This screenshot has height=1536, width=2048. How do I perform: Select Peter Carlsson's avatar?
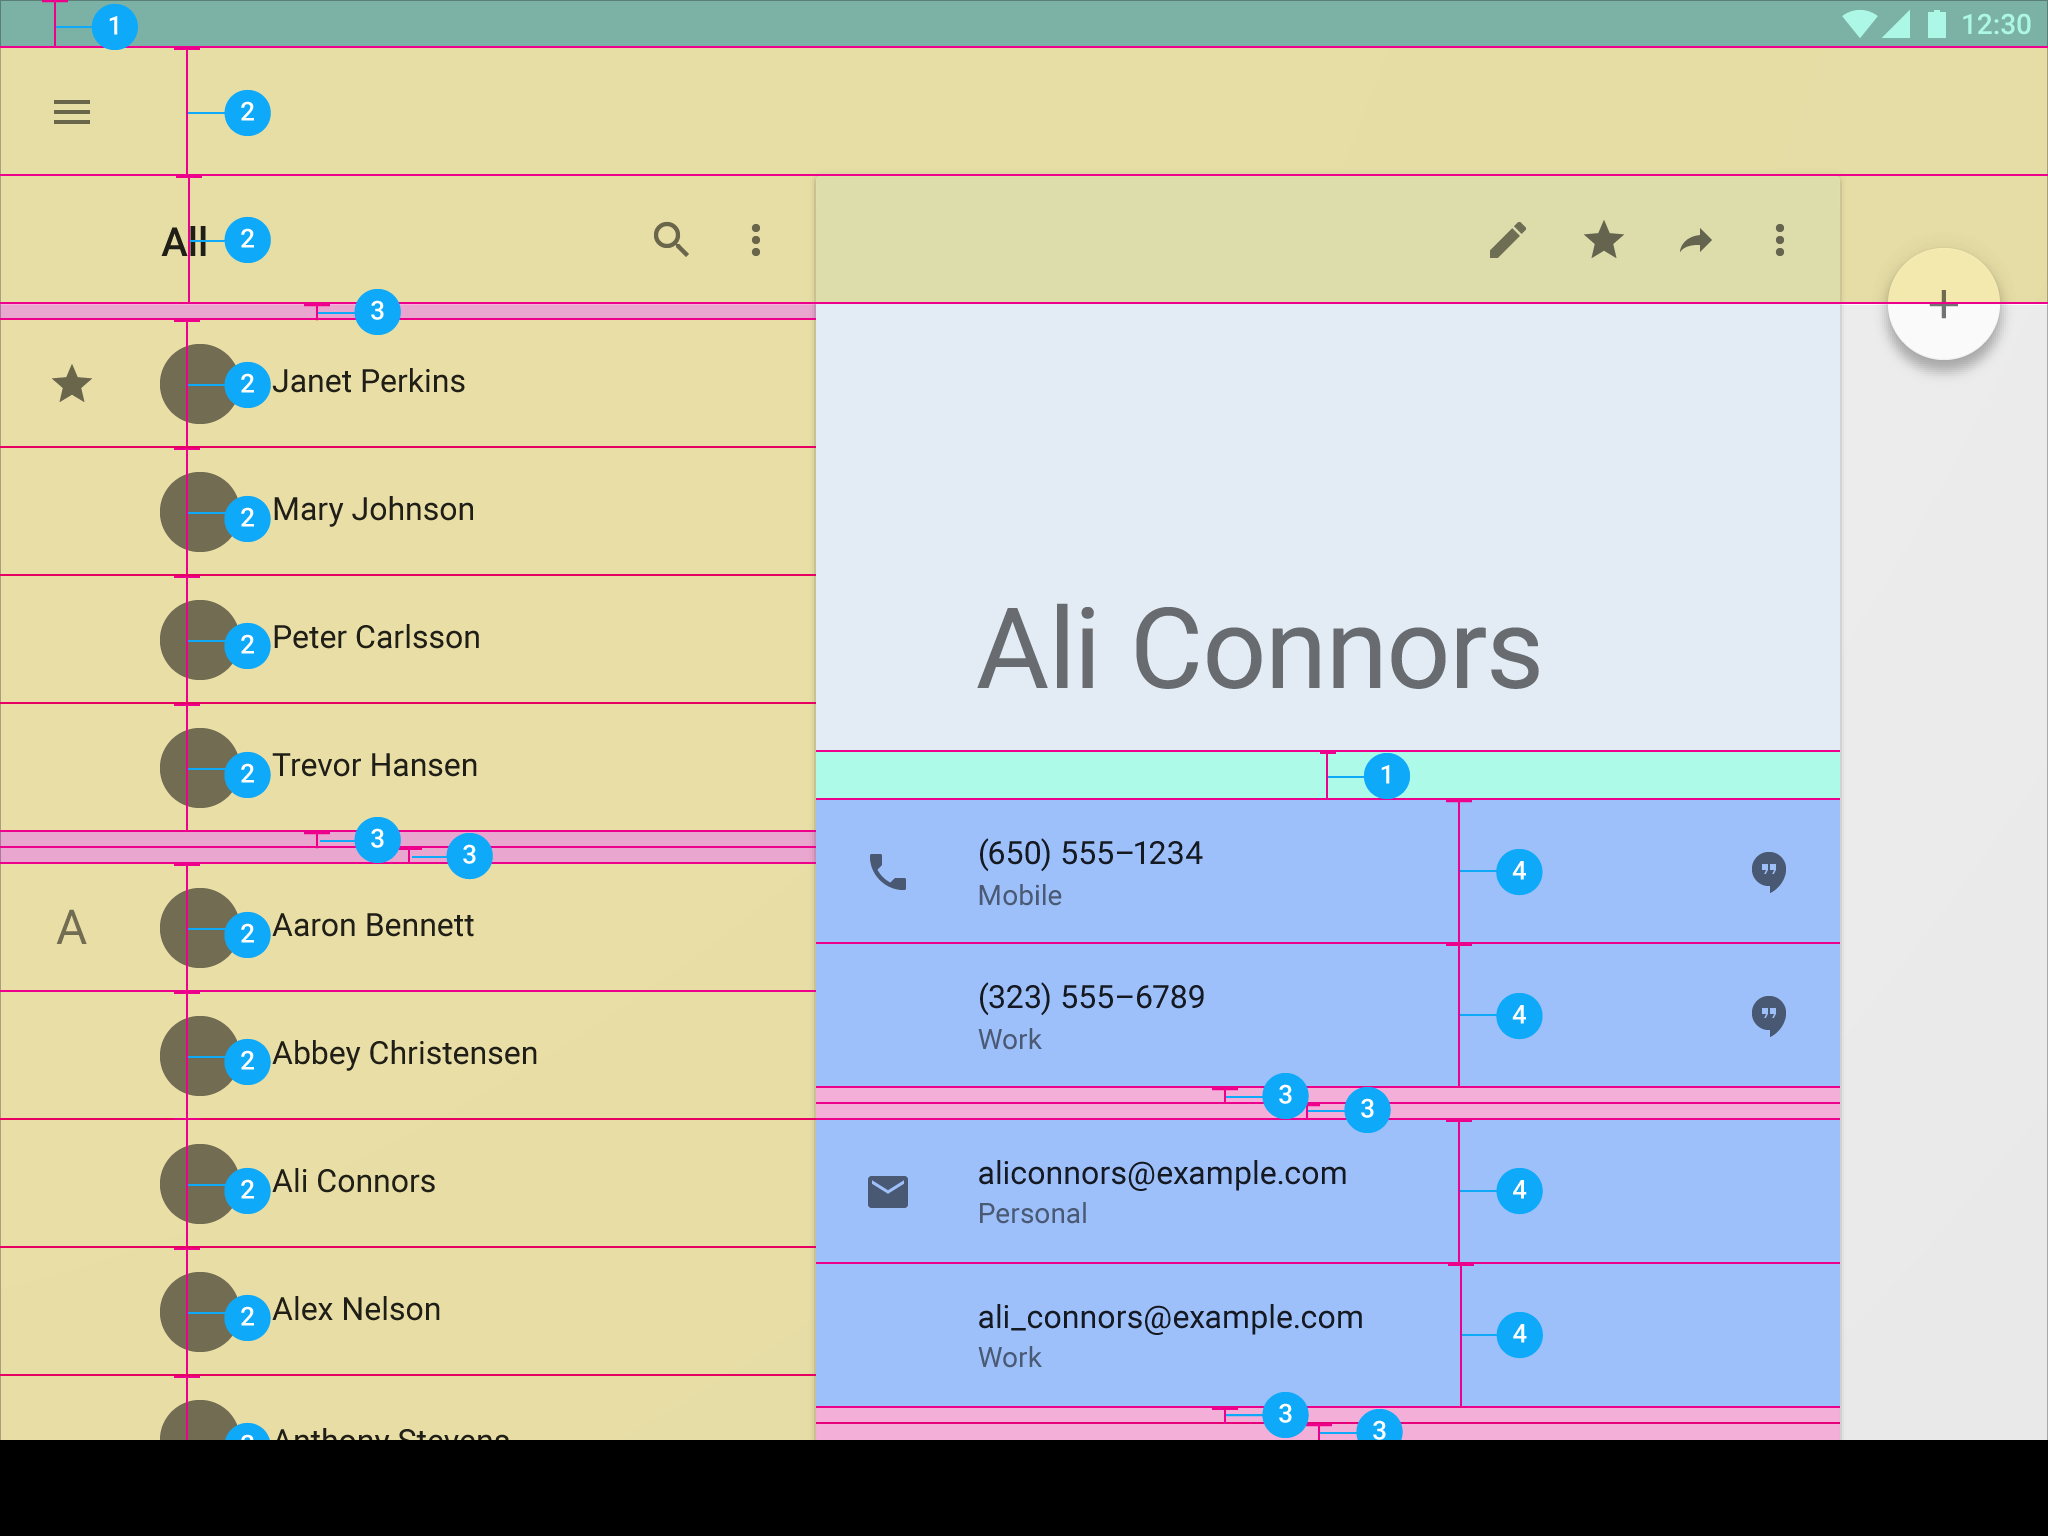point(200,640)
